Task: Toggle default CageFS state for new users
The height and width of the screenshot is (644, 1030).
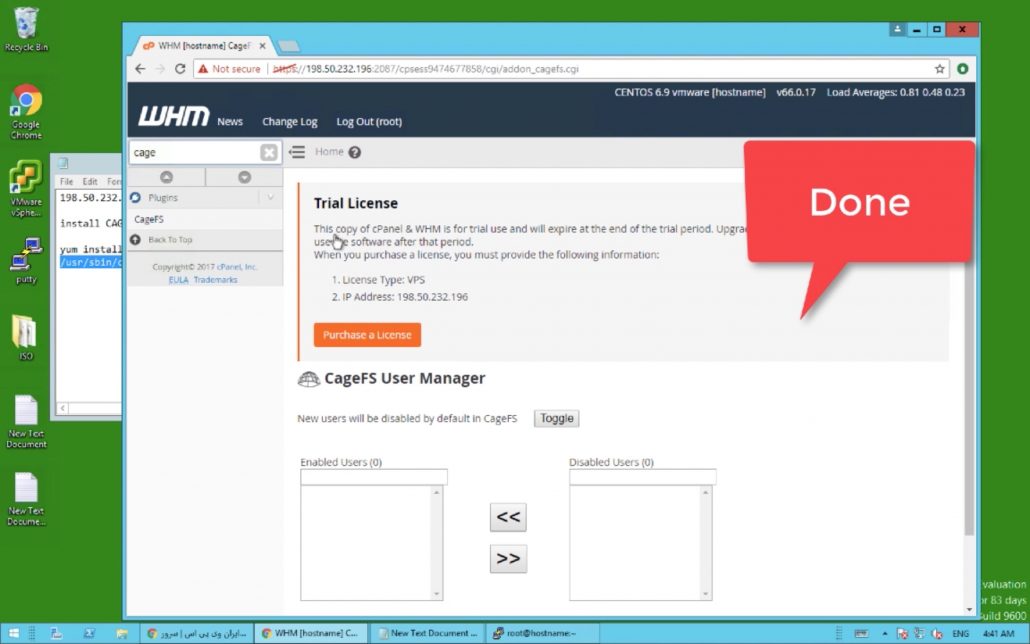Action: coord(556,418)
